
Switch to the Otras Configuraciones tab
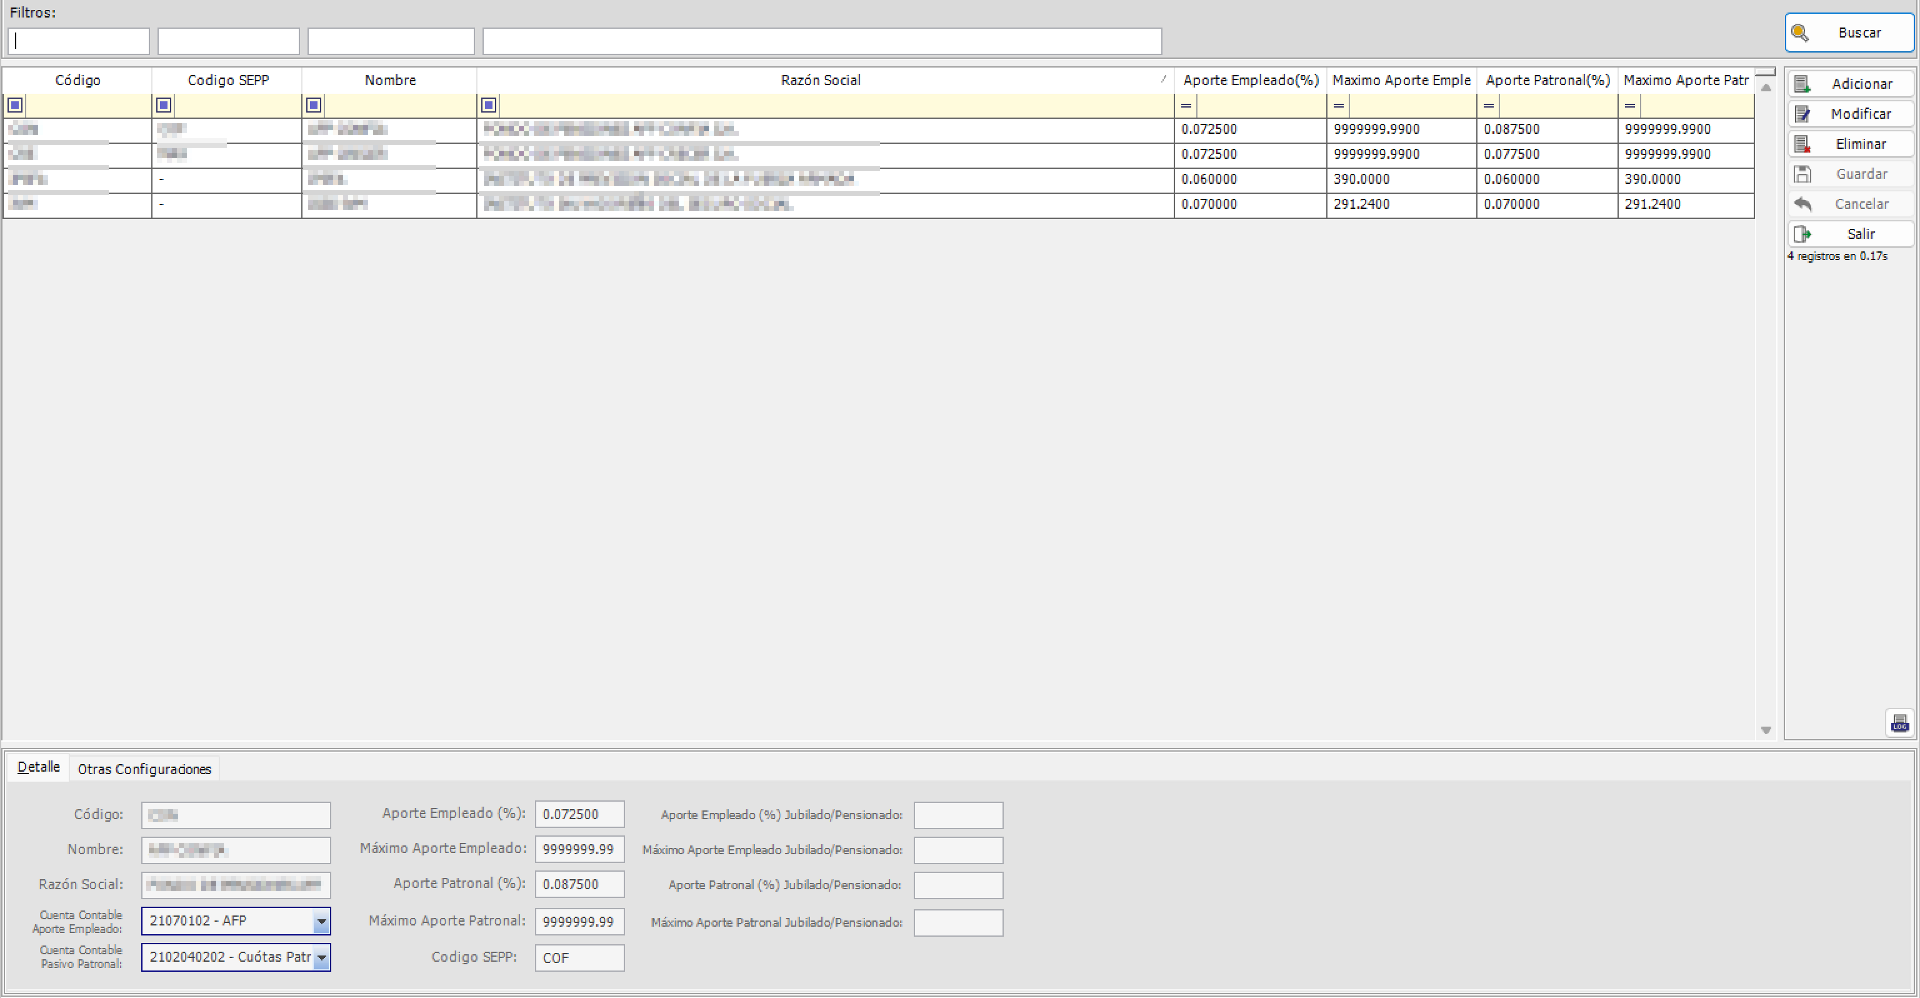[144, 768]
